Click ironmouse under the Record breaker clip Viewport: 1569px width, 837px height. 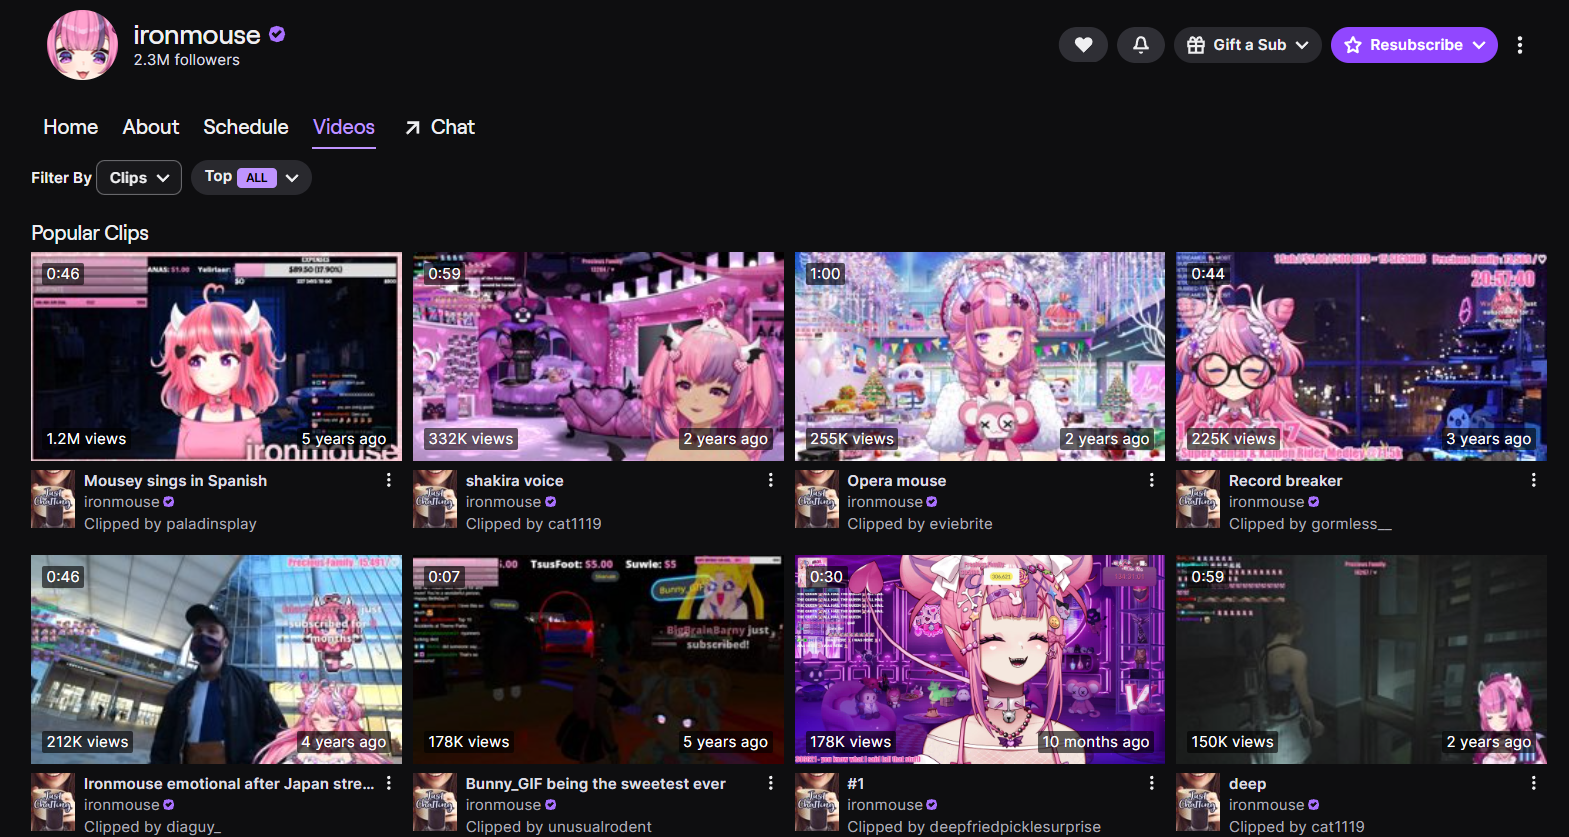click(x=1267, y=502)
